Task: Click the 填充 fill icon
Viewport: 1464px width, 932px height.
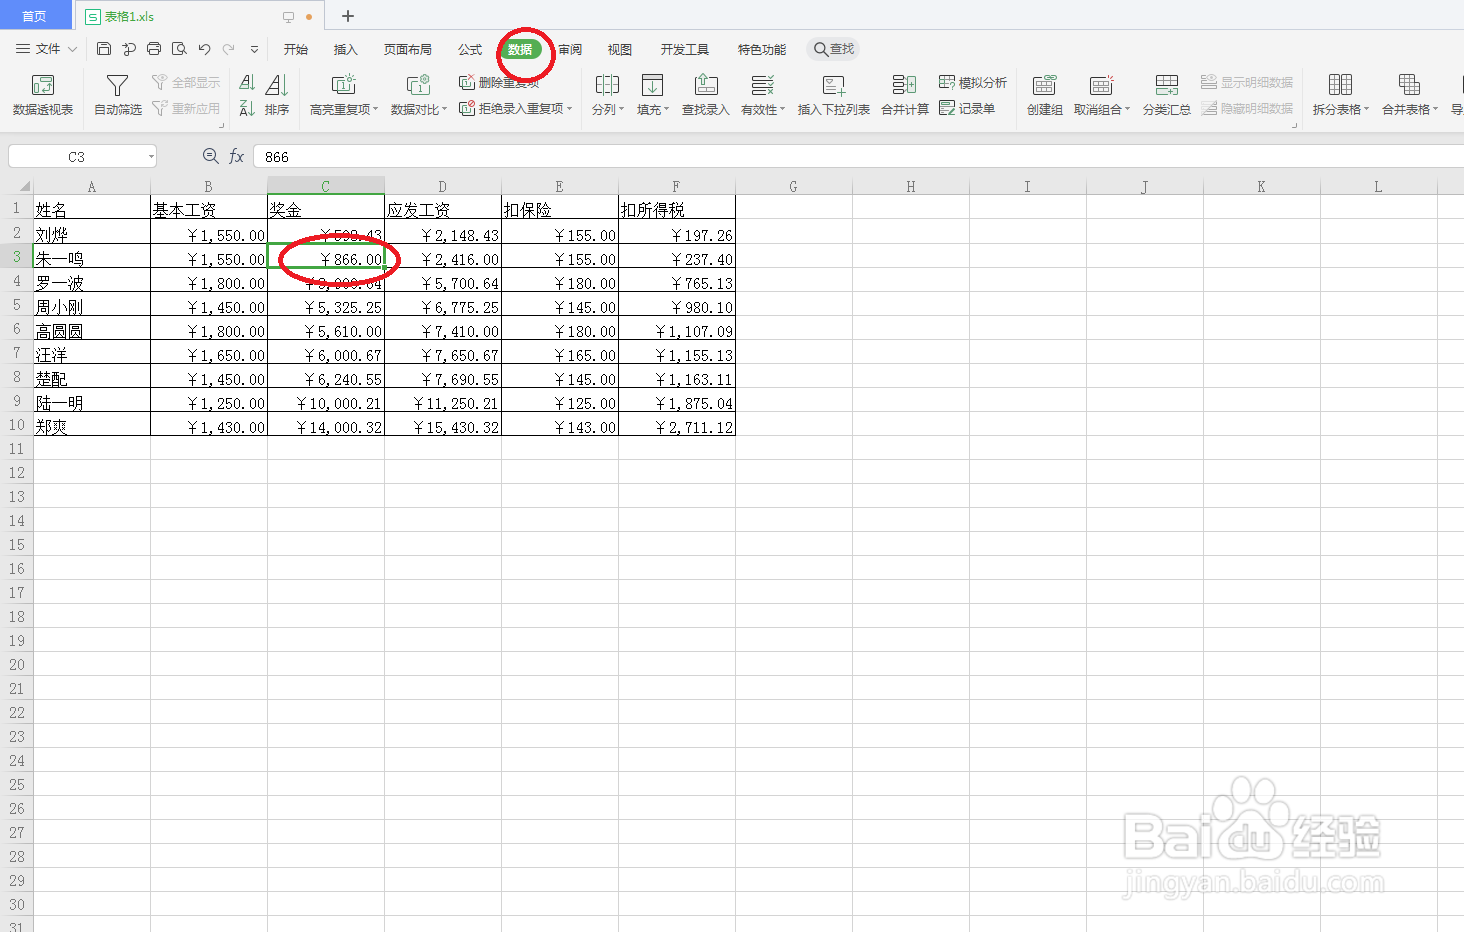Action: (653, 85)
